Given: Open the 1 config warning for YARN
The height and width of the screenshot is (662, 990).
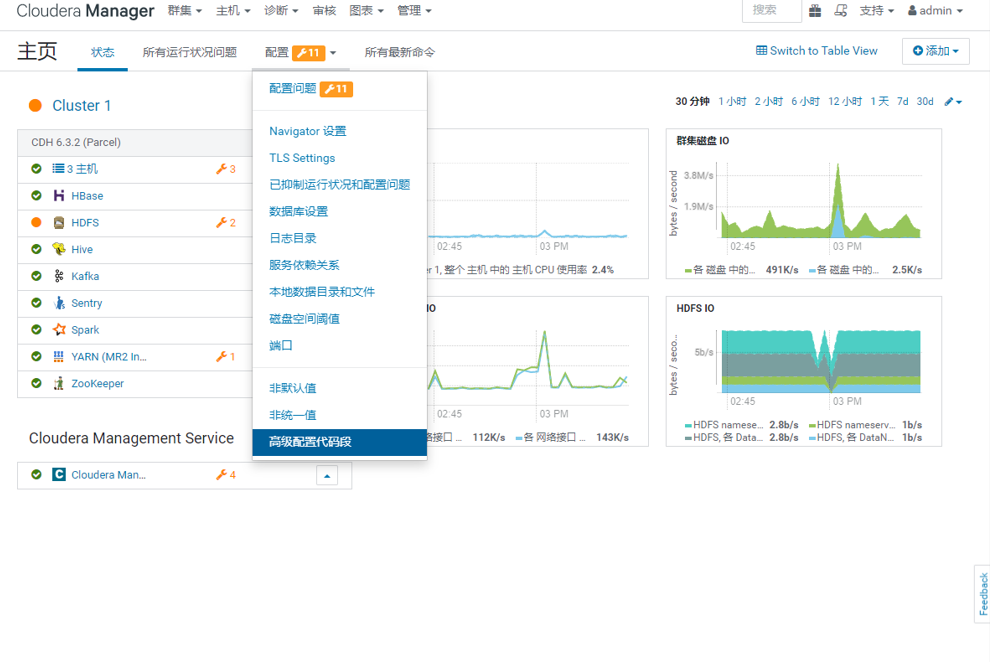Looking at the screenshot, I should (x=226, y=357).
